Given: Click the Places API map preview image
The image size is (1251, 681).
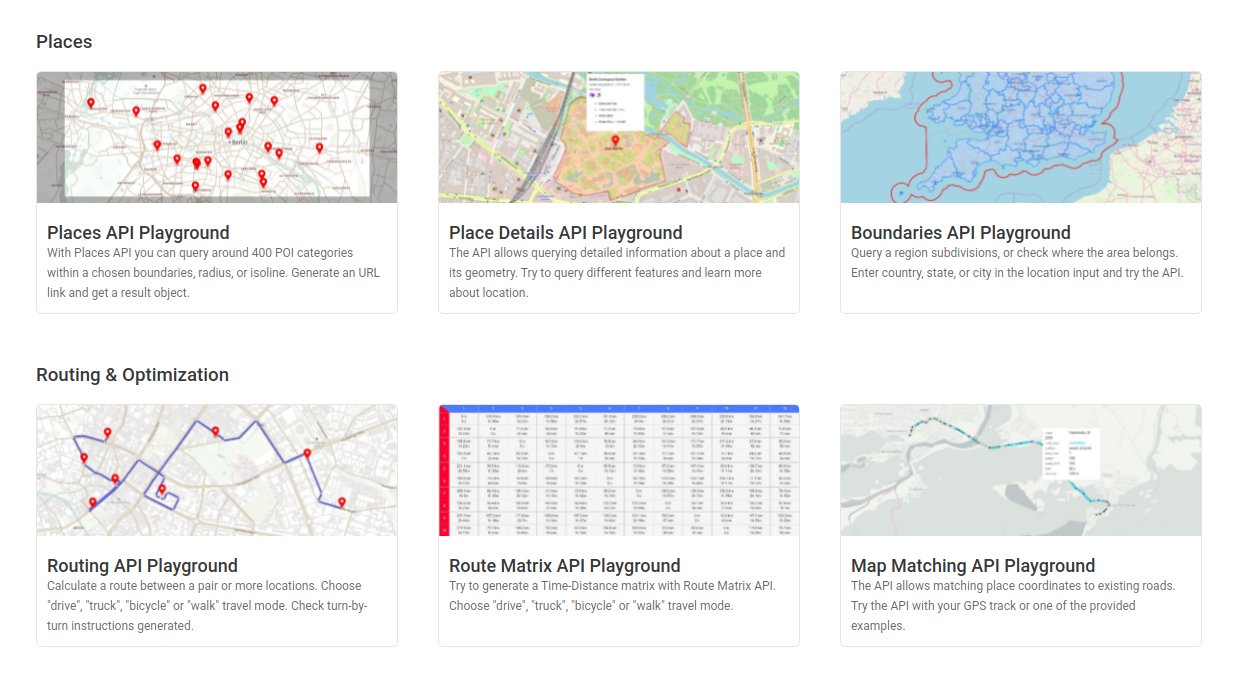Looking at the screenshot, I should point(216,137).
